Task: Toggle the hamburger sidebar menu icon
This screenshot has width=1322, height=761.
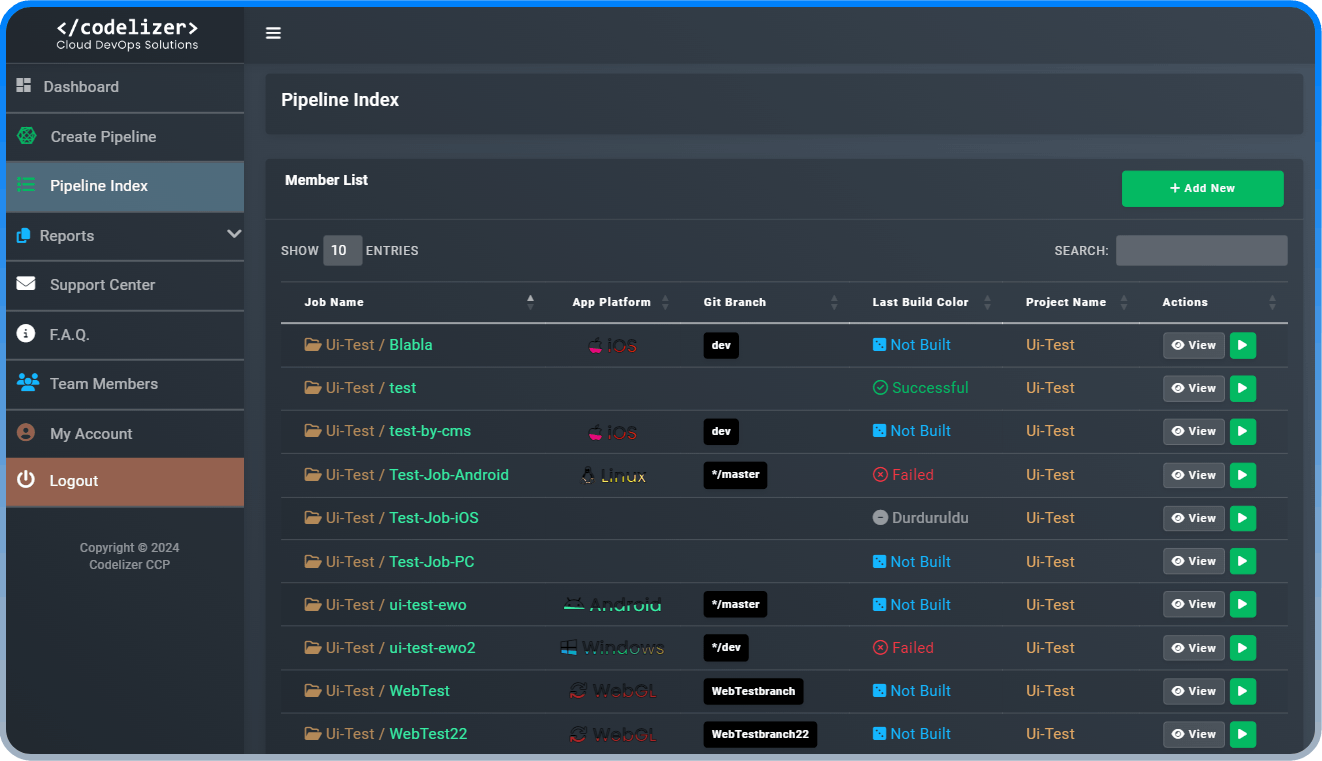Action: [273, 33]
